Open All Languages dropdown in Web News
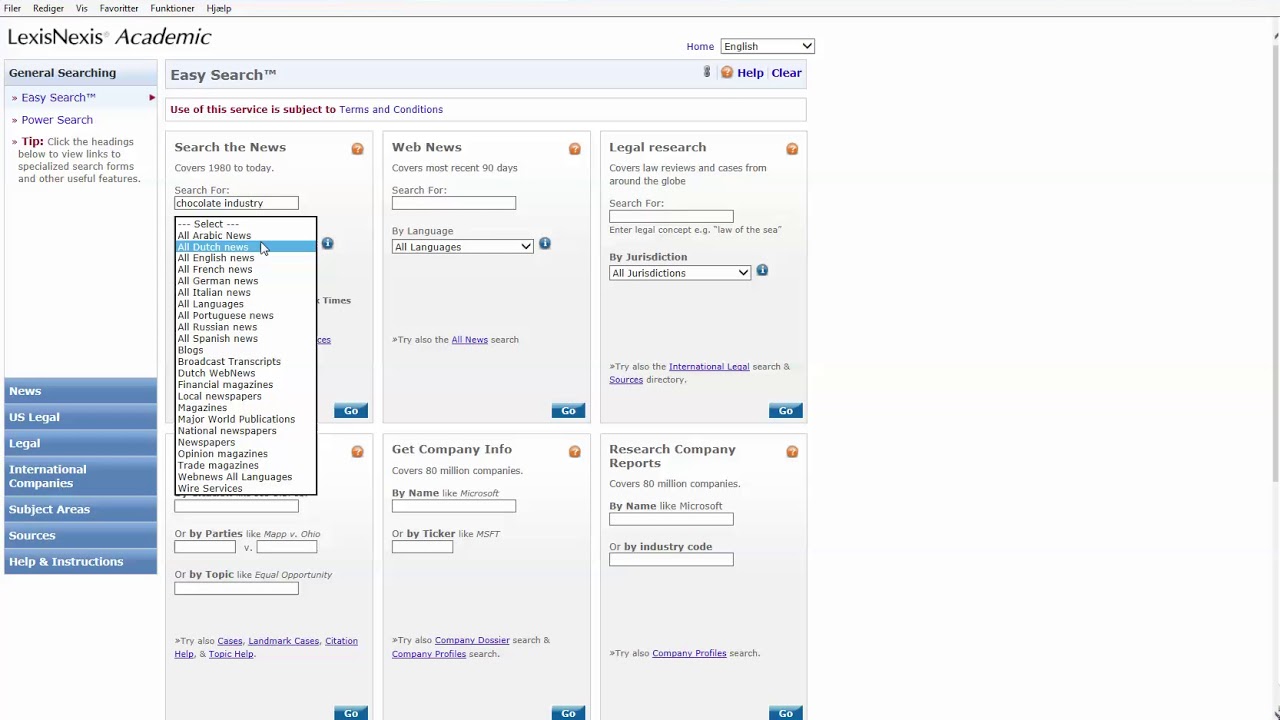 click(x=462, y=247)
